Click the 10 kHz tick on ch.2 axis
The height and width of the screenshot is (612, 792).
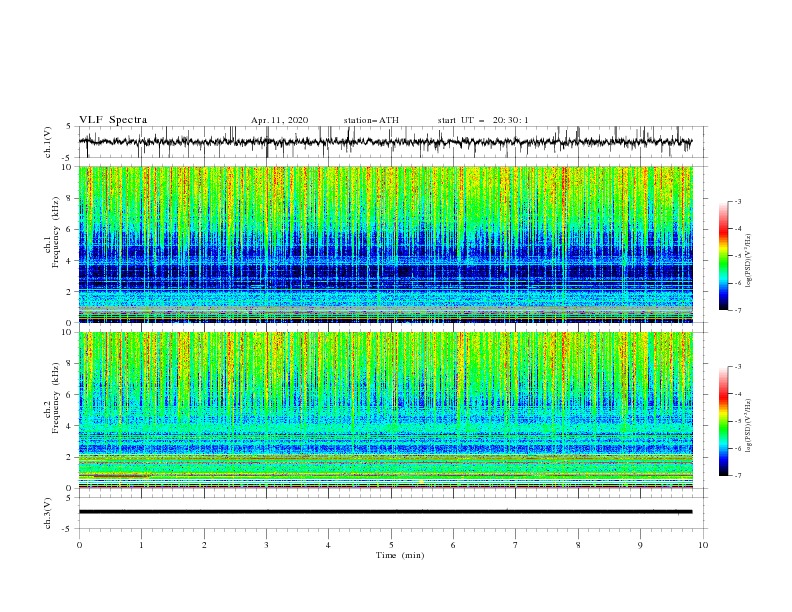[69, 332]
